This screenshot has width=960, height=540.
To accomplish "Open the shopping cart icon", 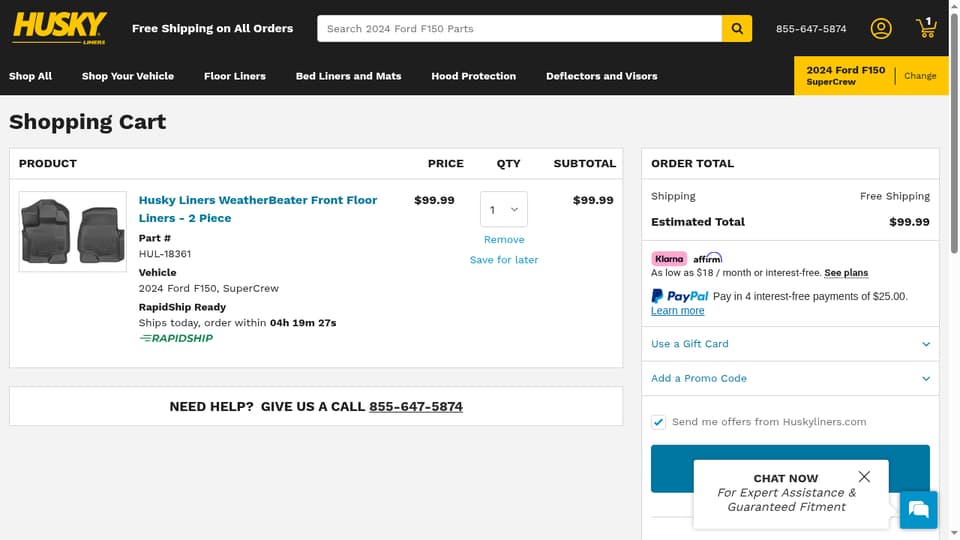I will click(926, 28).
